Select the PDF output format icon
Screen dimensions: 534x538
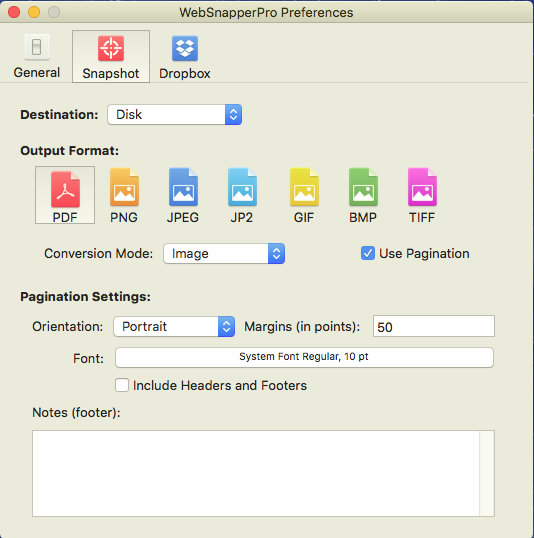[65, 195]
